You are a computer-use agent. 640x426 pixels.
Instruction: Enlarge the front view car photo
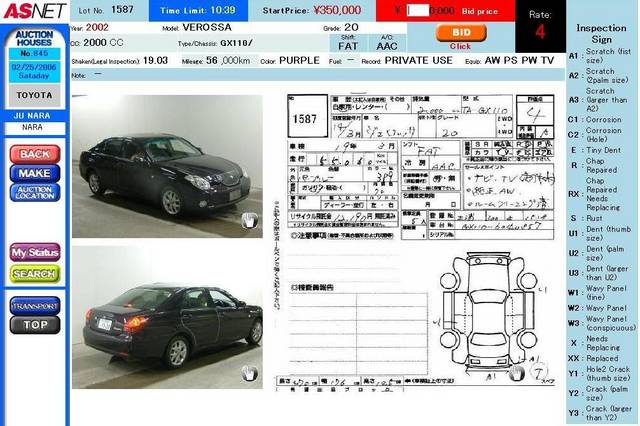pyautogui.click(x=167, y=166)
